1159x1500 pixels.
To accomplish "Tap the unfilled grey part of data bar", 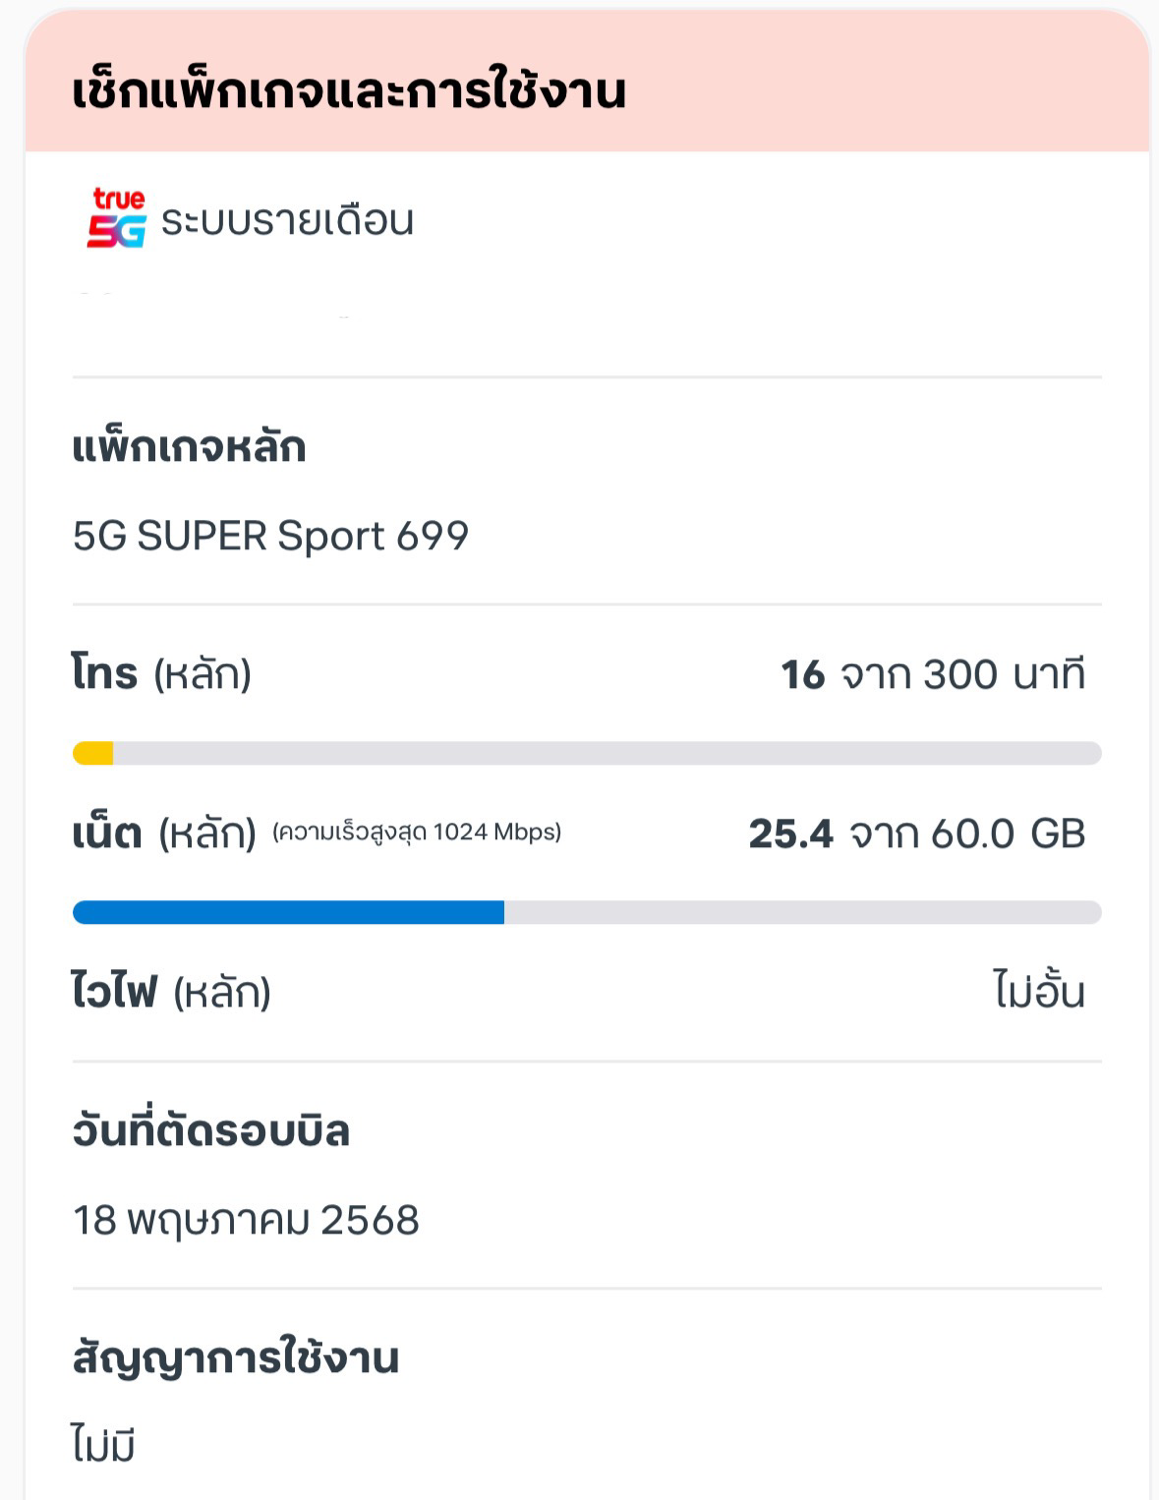I will (803, 912).
